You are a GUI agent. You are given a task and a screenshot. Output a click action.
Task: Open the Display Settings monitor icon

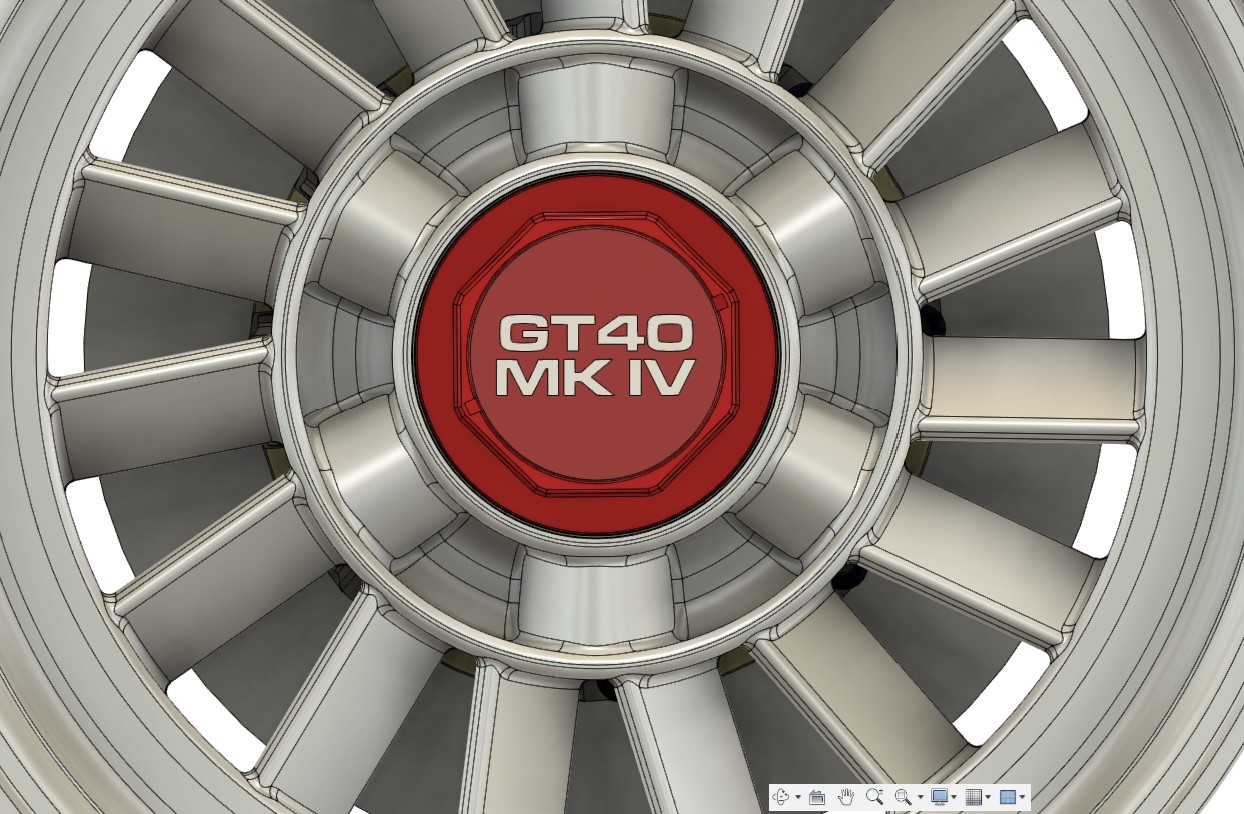click(939, 797)
